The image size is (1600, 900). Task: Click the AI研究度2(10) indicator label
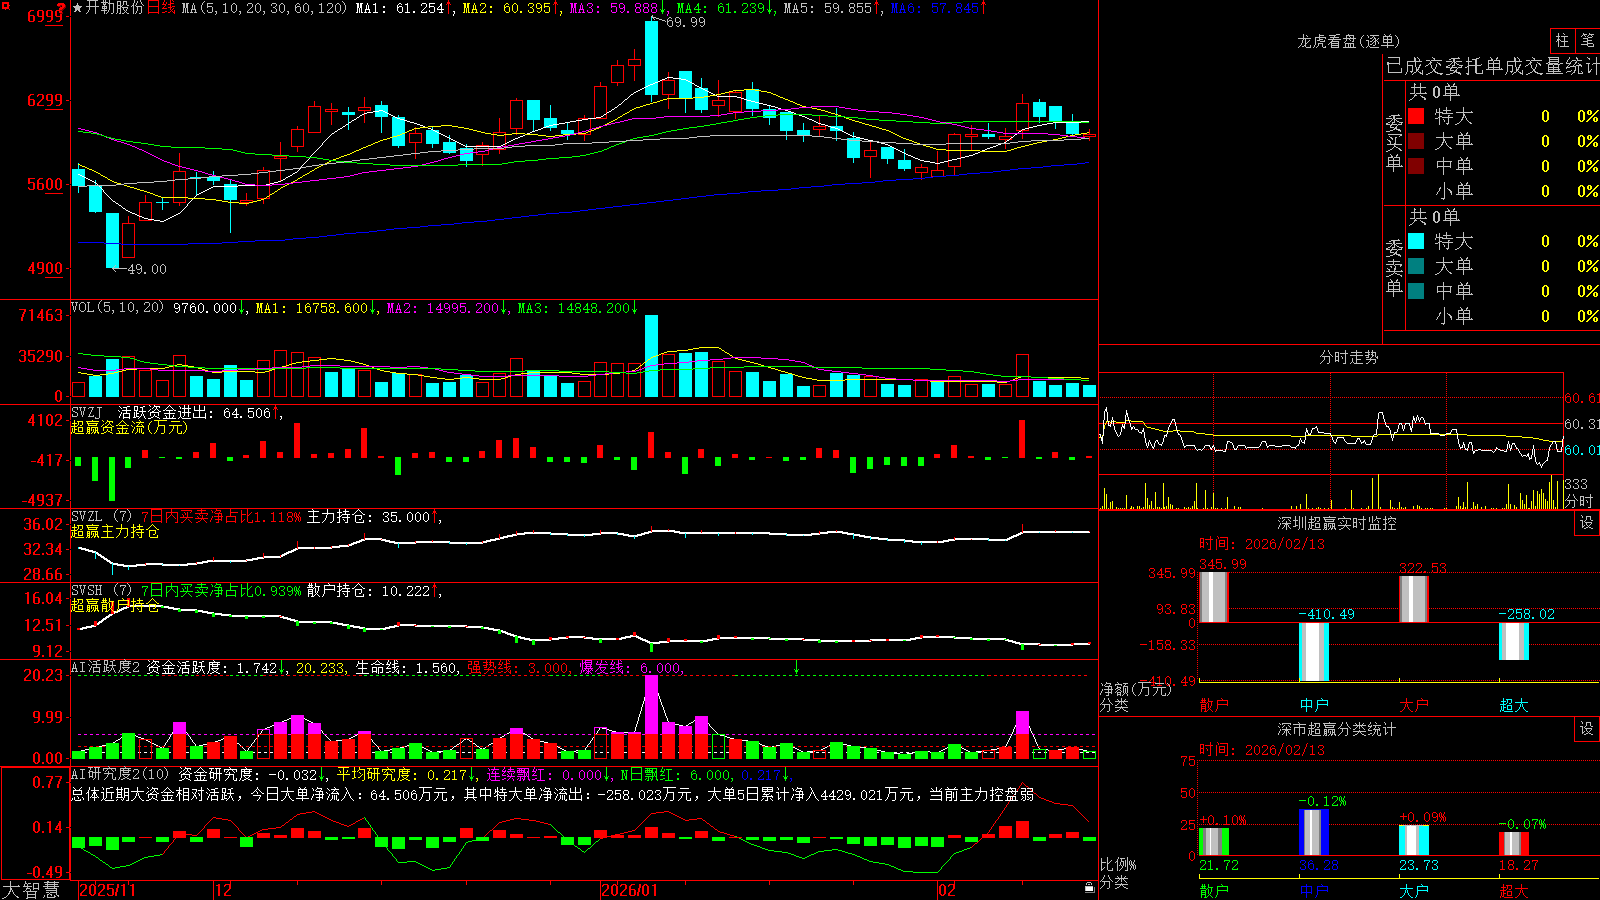click(x=120, y=774)
